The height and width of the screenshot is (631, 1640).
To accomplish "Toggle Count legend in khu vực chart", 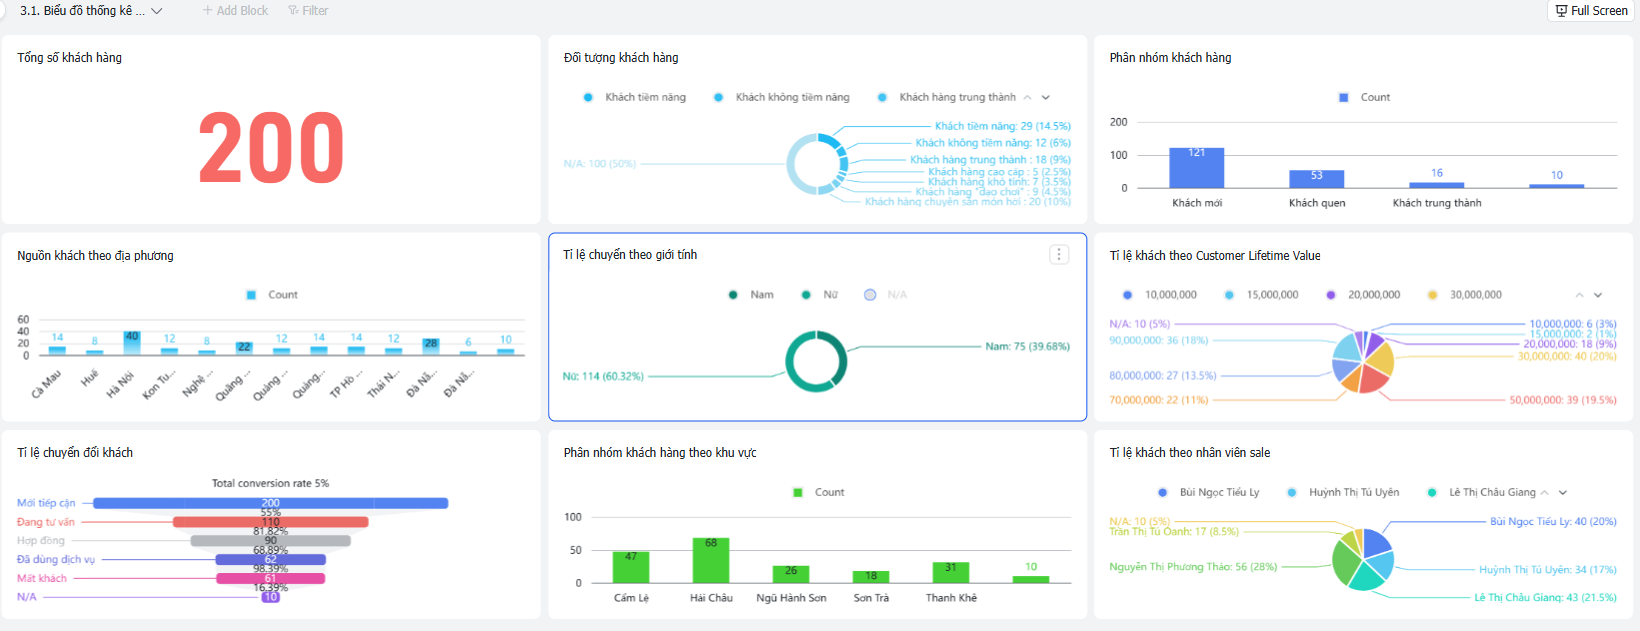I will pos(818,492).
